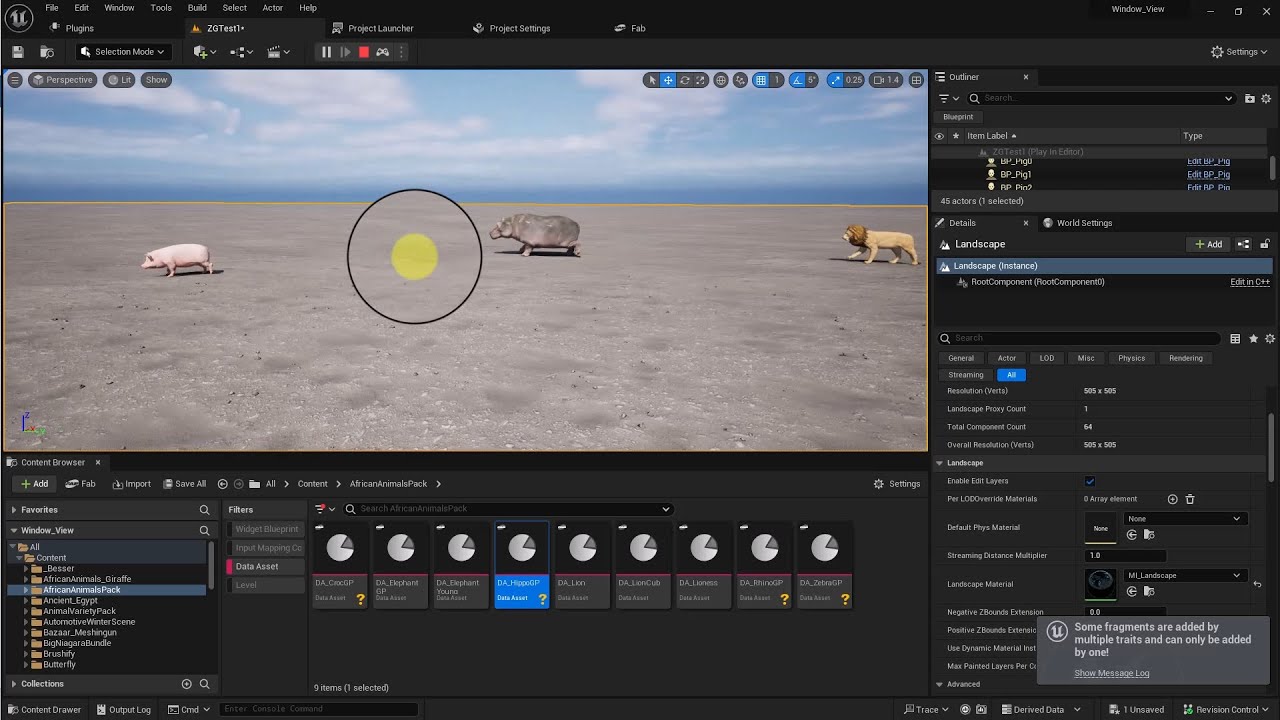1280x720 pixels.
Task: Click the surface snapping icon
Action: click(x=740, y=80)
